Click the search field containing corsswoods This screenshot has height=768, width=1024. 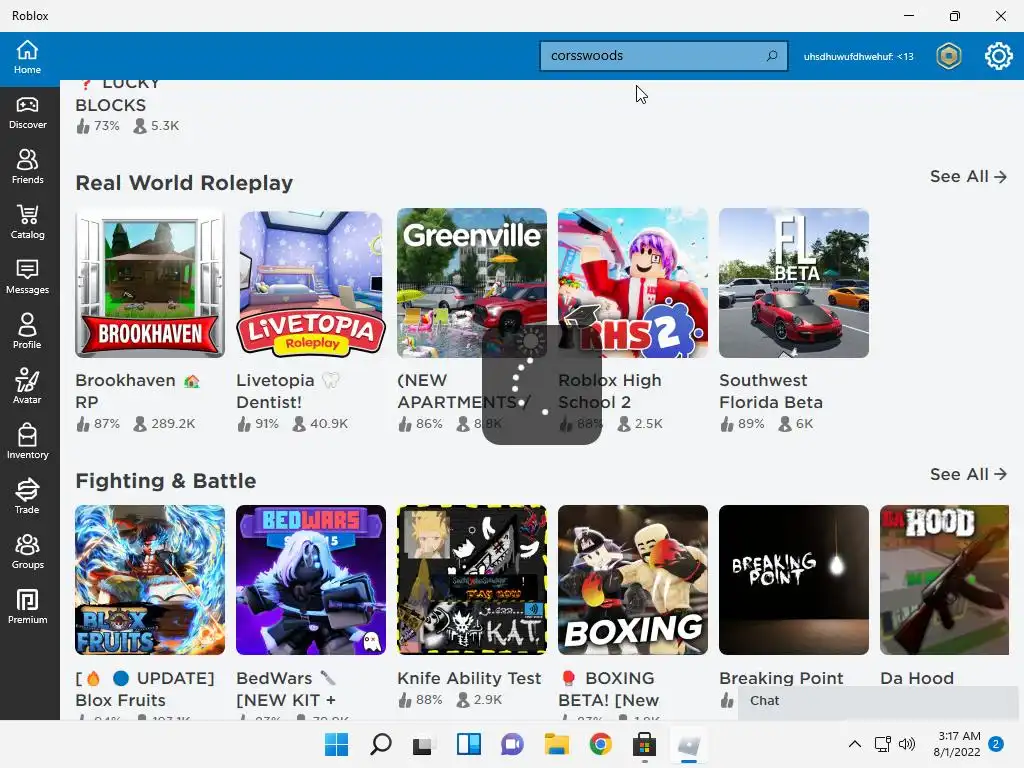point(664,56)
